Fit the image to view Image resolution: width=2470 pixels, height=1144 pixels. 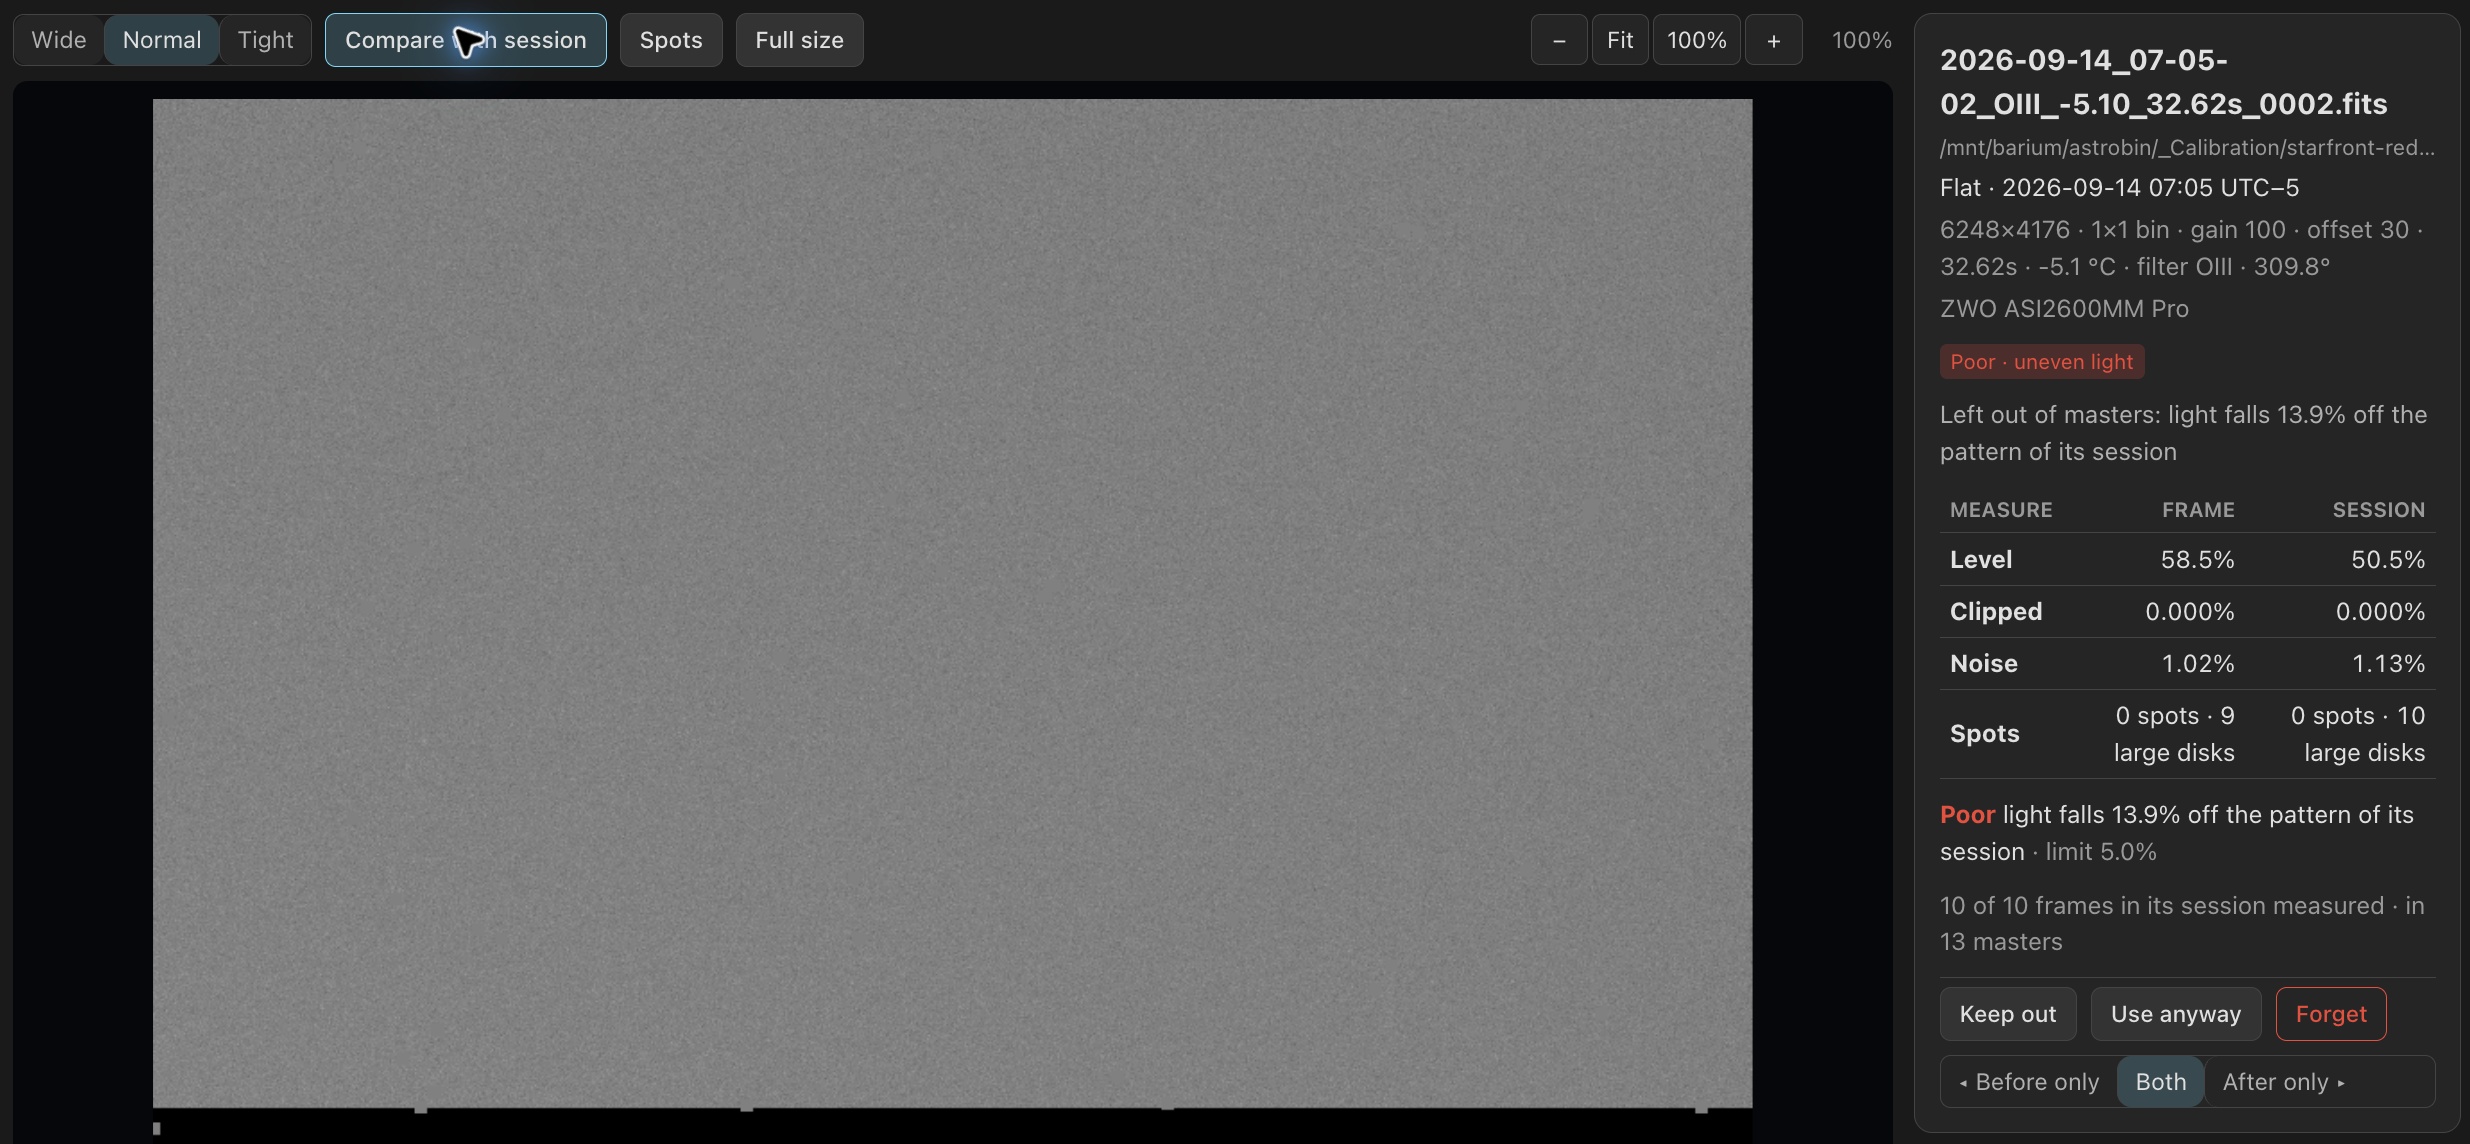(x=1620, y=40)
